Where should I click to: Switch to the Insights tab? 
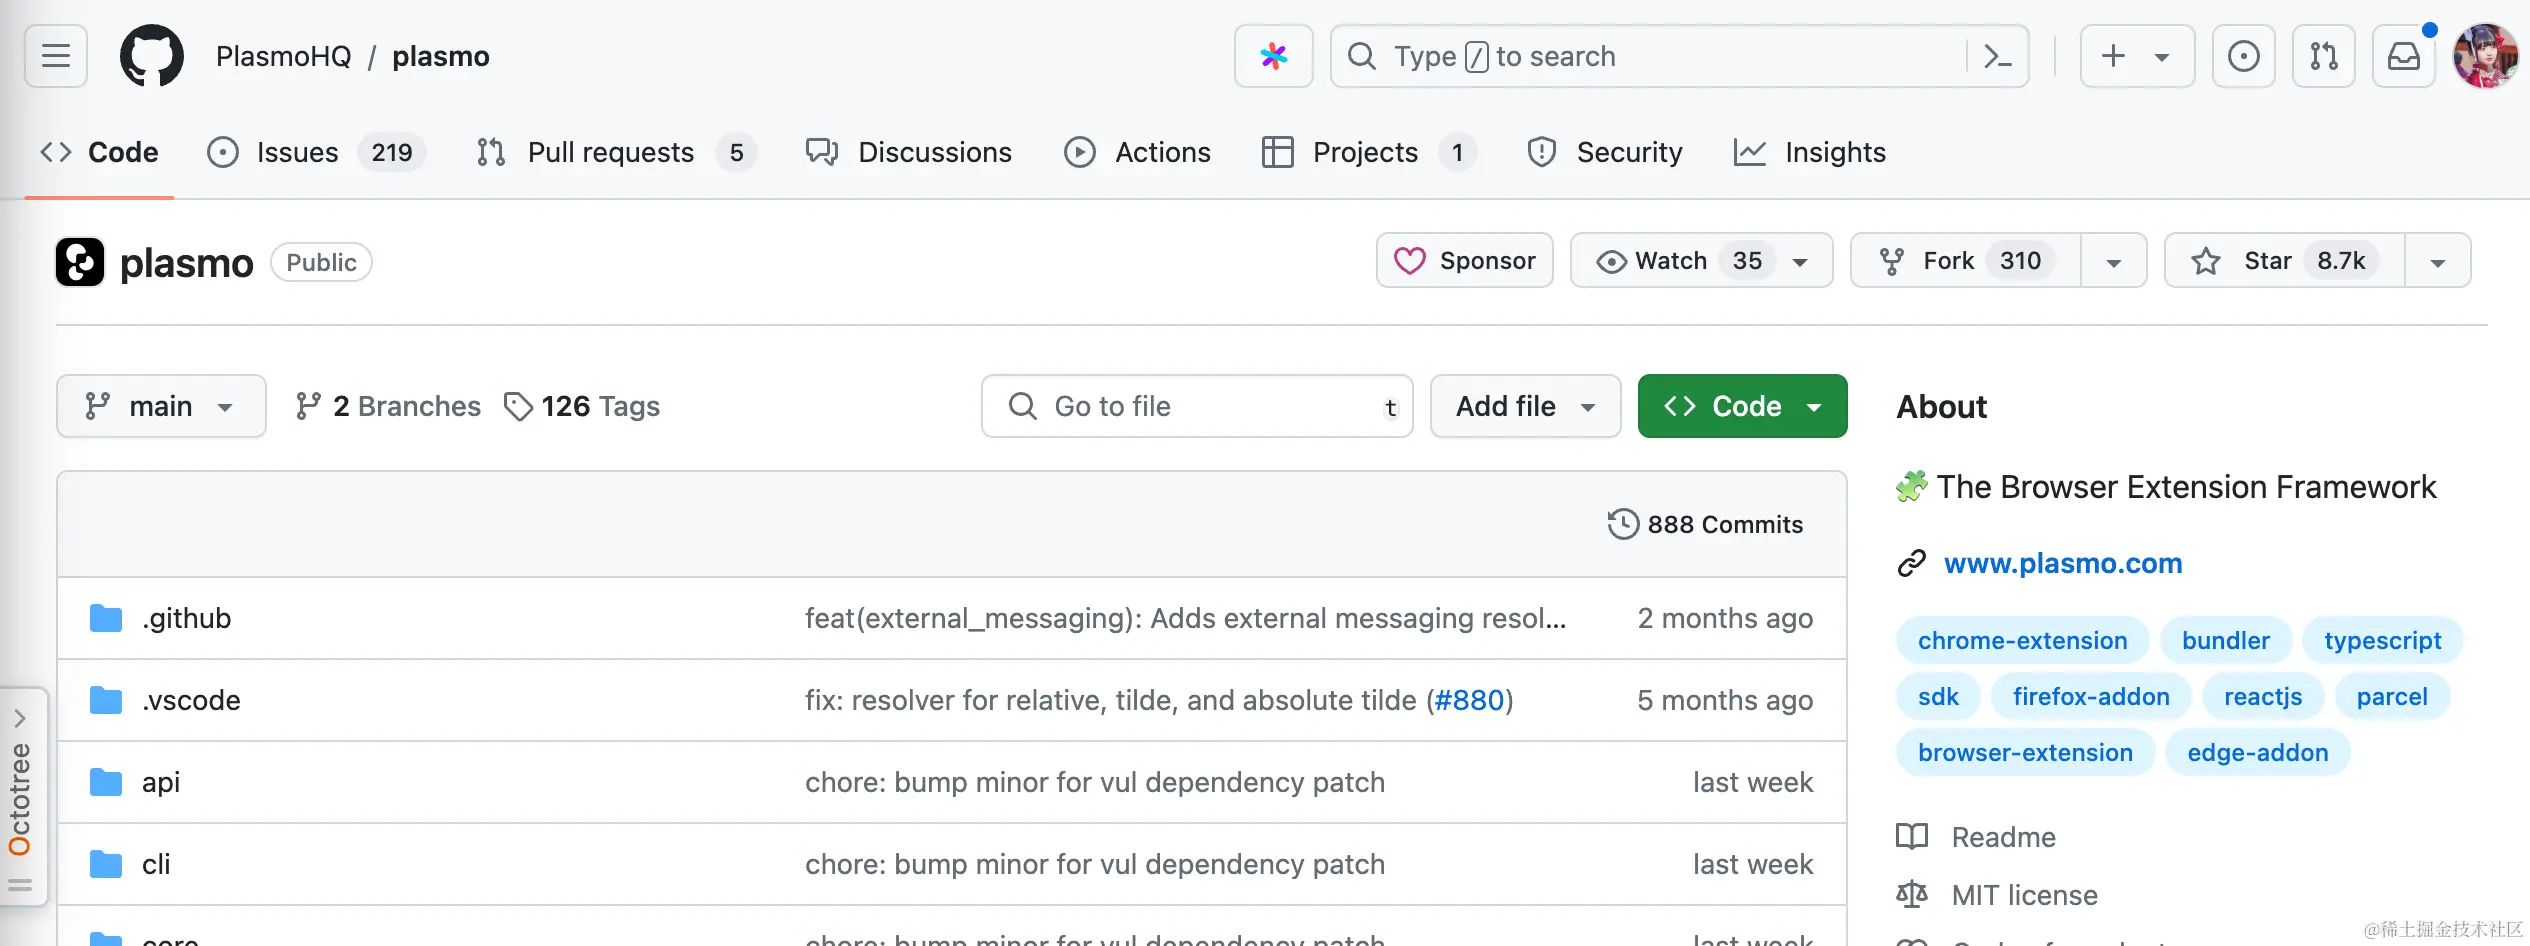[1810, 152]
